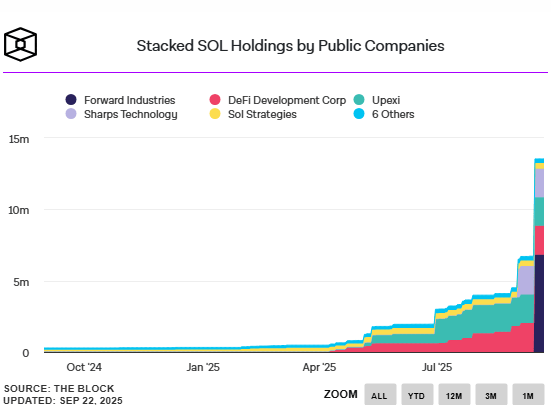Click the chart title text
Screen dimensions: 551x405
pos(290,46)
